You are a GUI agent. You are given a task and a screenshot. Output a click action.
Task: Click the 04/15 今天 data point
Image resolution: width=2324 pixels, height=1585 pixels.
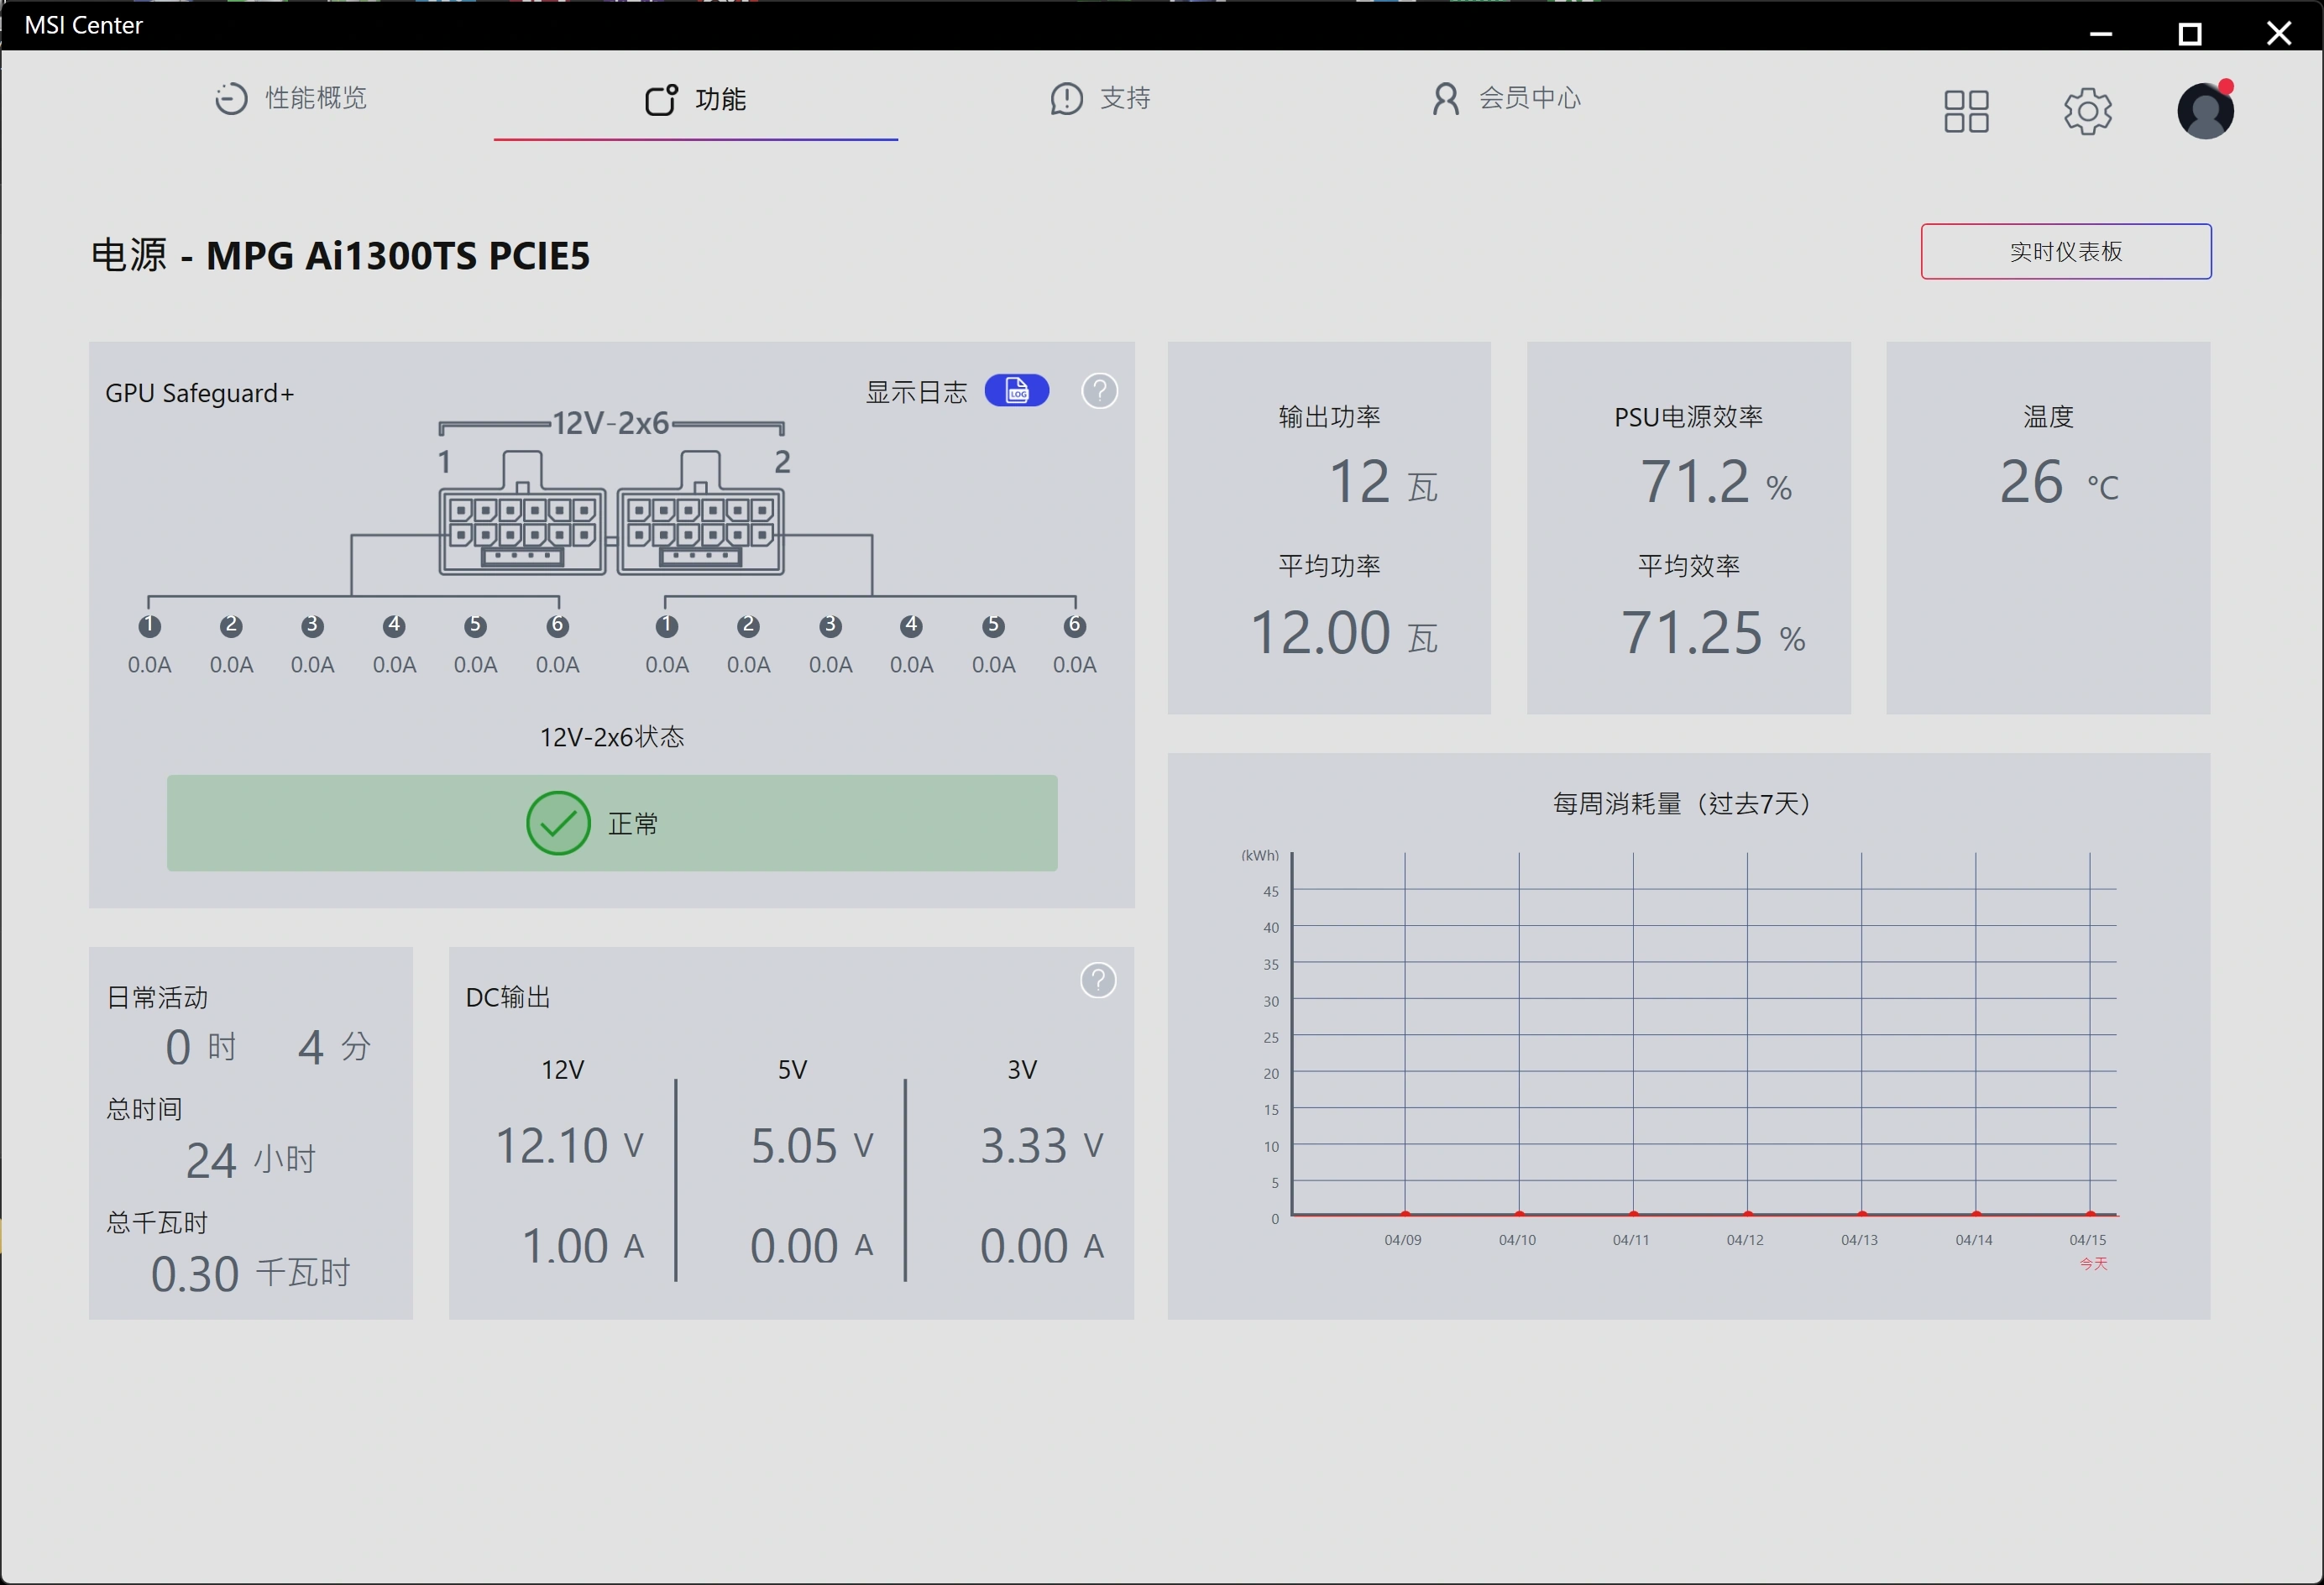pos(2089,1214)
